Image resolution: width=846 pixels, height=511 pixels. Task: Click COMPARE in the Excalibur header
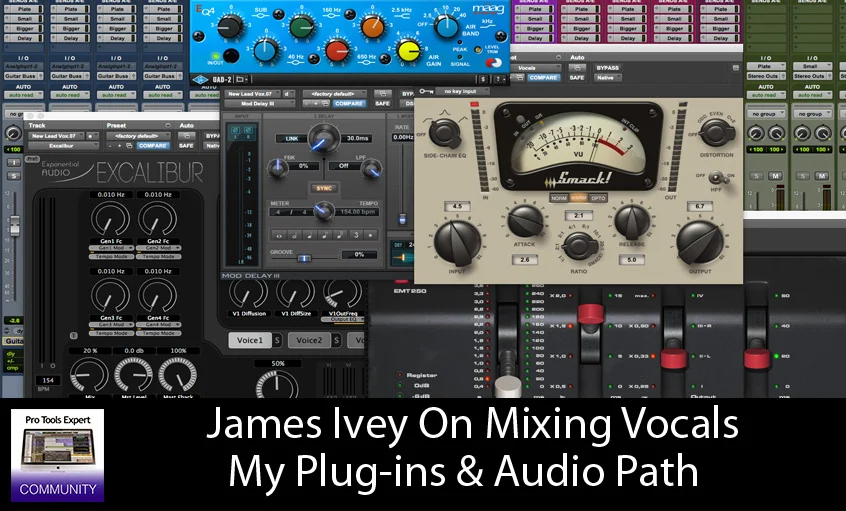click(x=153, y=146)
